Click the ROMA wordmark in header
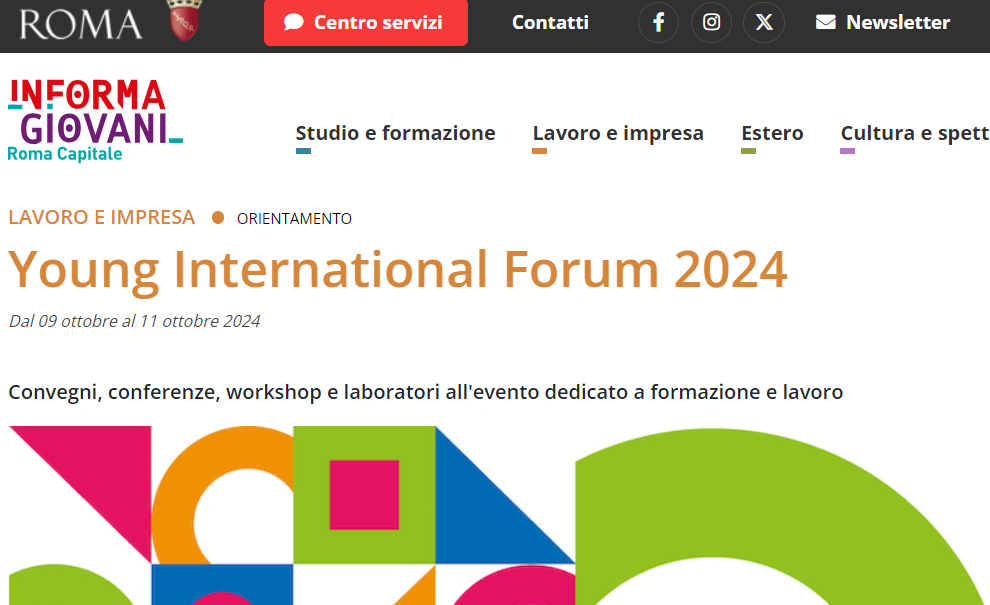Image resolution: width=990 pixels, height=605 pixels. (81, 25)
